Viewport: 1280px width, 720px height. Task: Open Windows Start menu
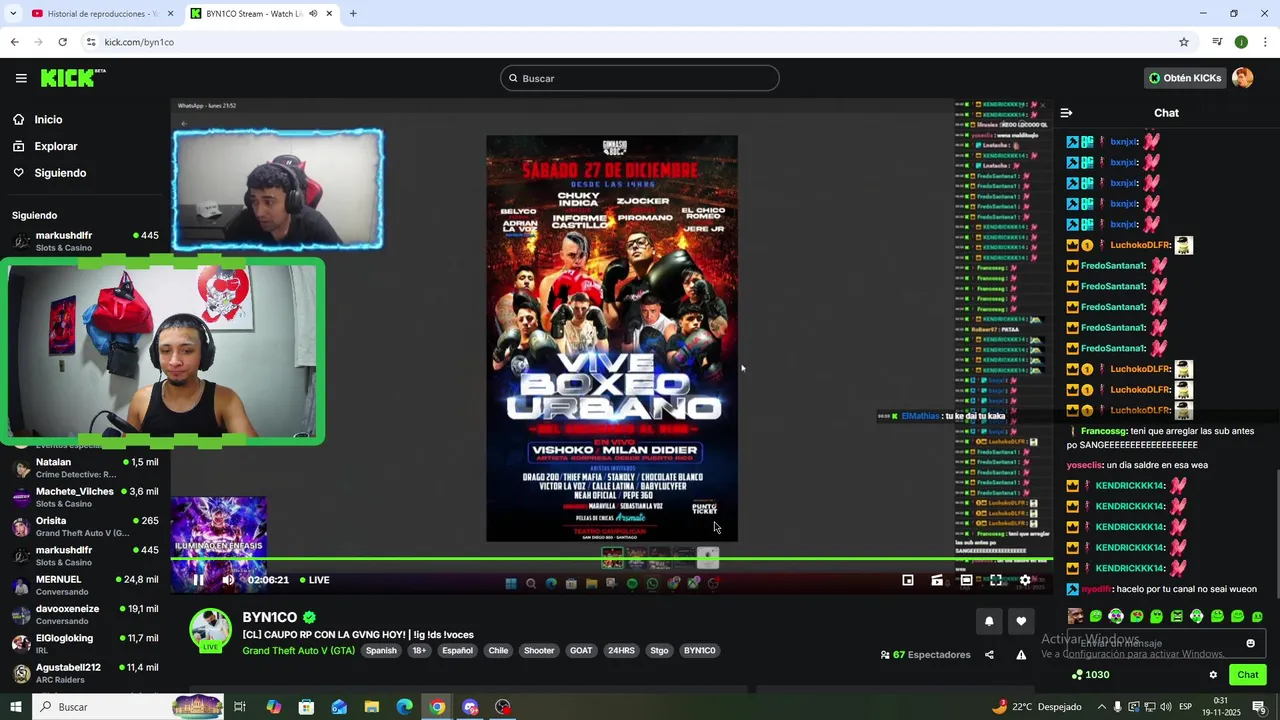(15, 707)
